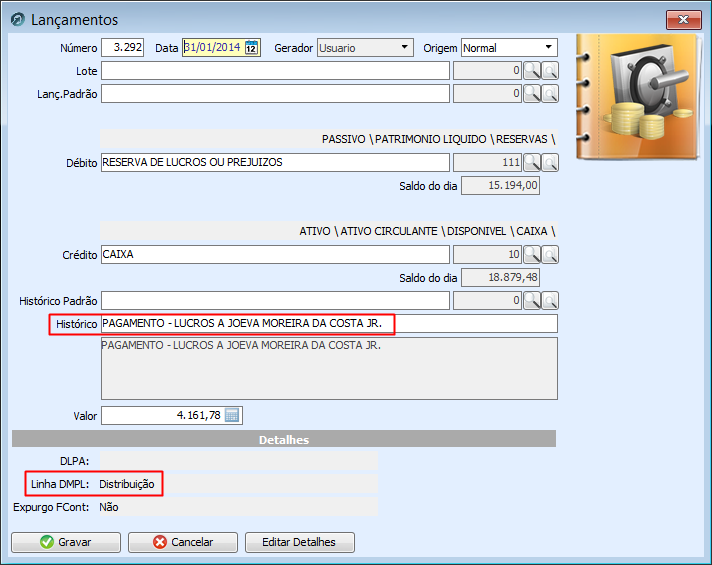Click the Débito account code 111
The image size is (712, 565).
pos(488,163)
